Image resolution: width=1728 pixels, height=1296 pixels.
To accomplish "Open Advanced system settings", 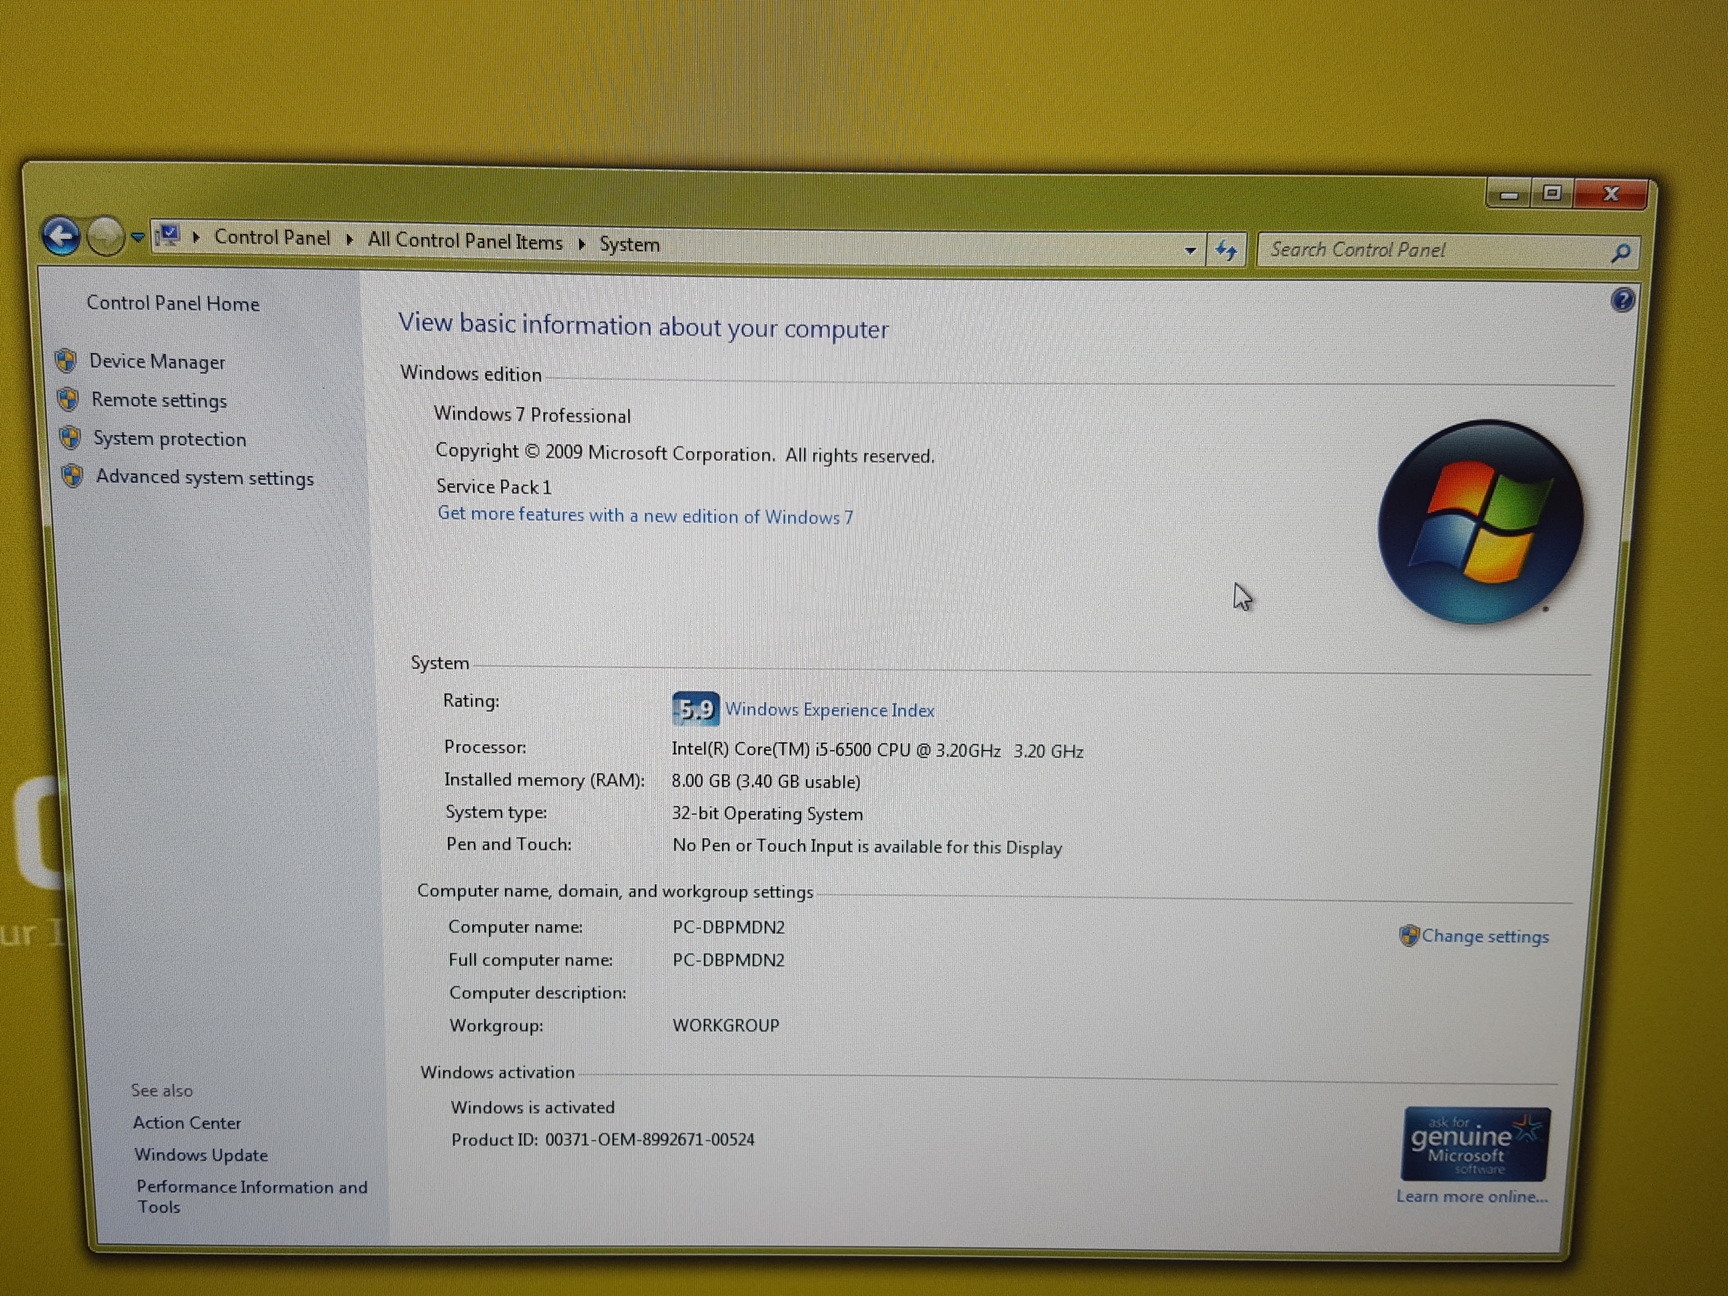I will [205, 478].
